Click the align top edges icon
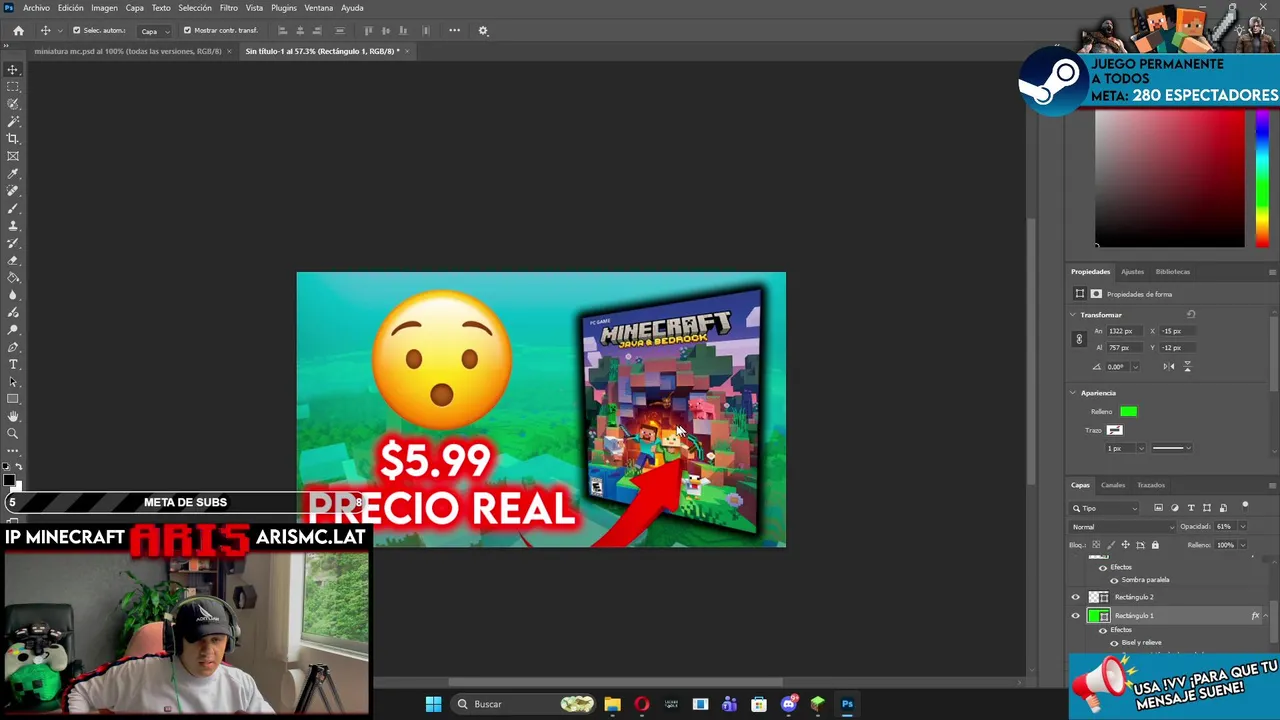Screen dimensions: 1280x720 pos(368,30)
